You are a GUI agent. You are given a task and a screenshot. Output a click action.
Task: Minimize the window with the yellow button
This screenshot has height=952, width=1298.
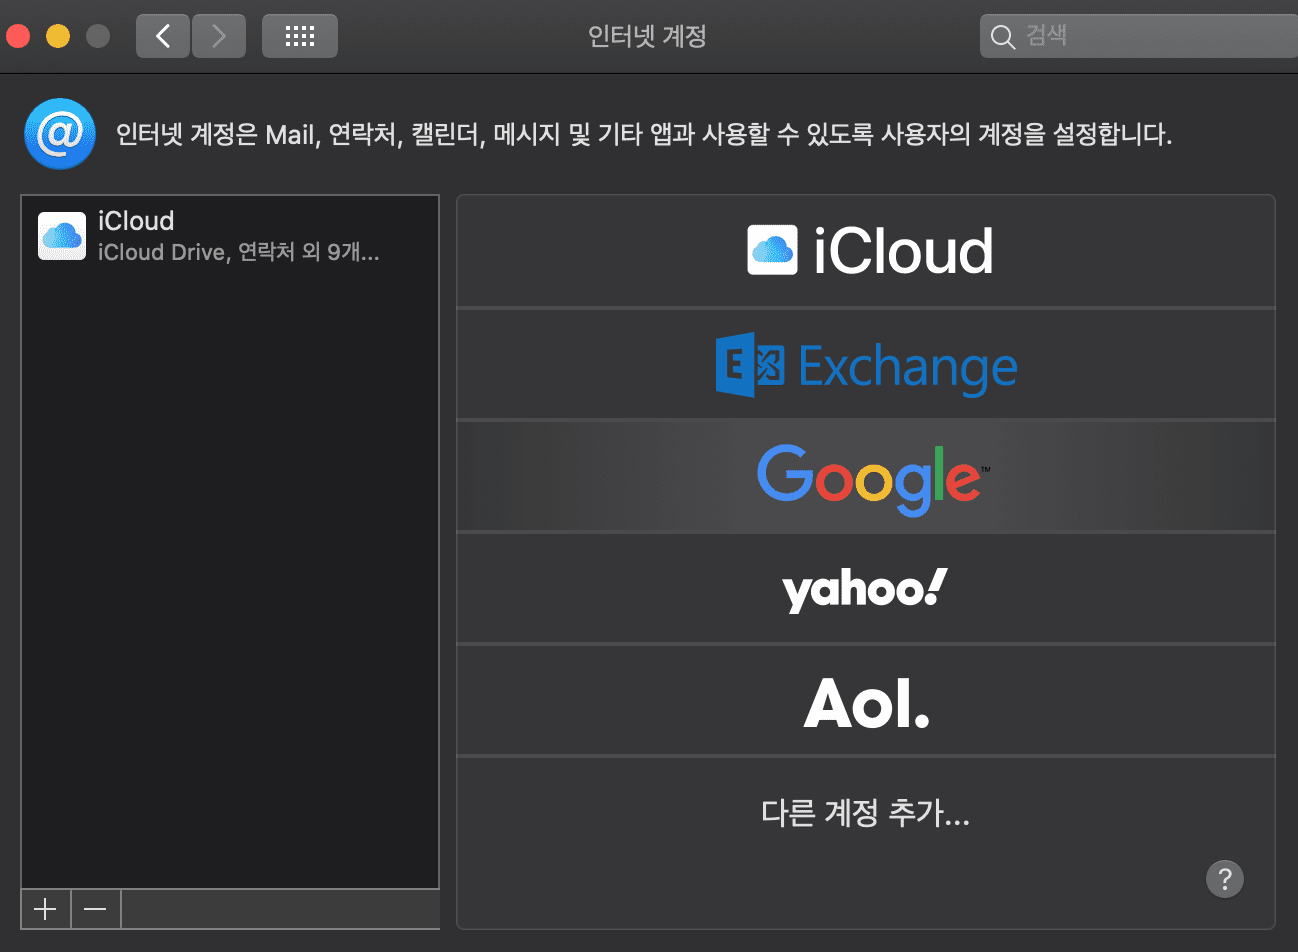coord(58,37)
